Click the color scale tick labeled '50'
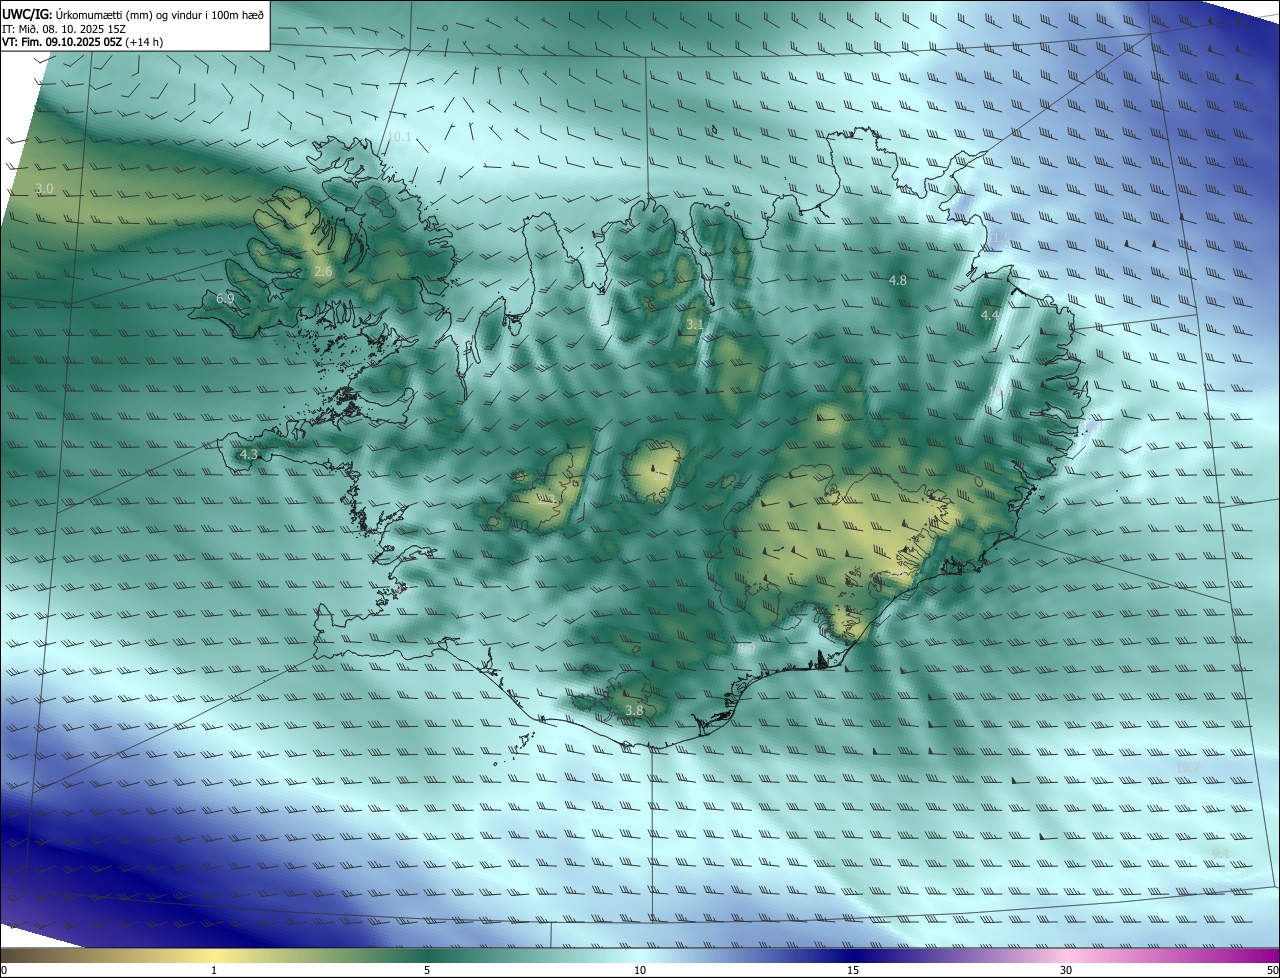This screenshot has width=1280, height=978. (1272, 970)
